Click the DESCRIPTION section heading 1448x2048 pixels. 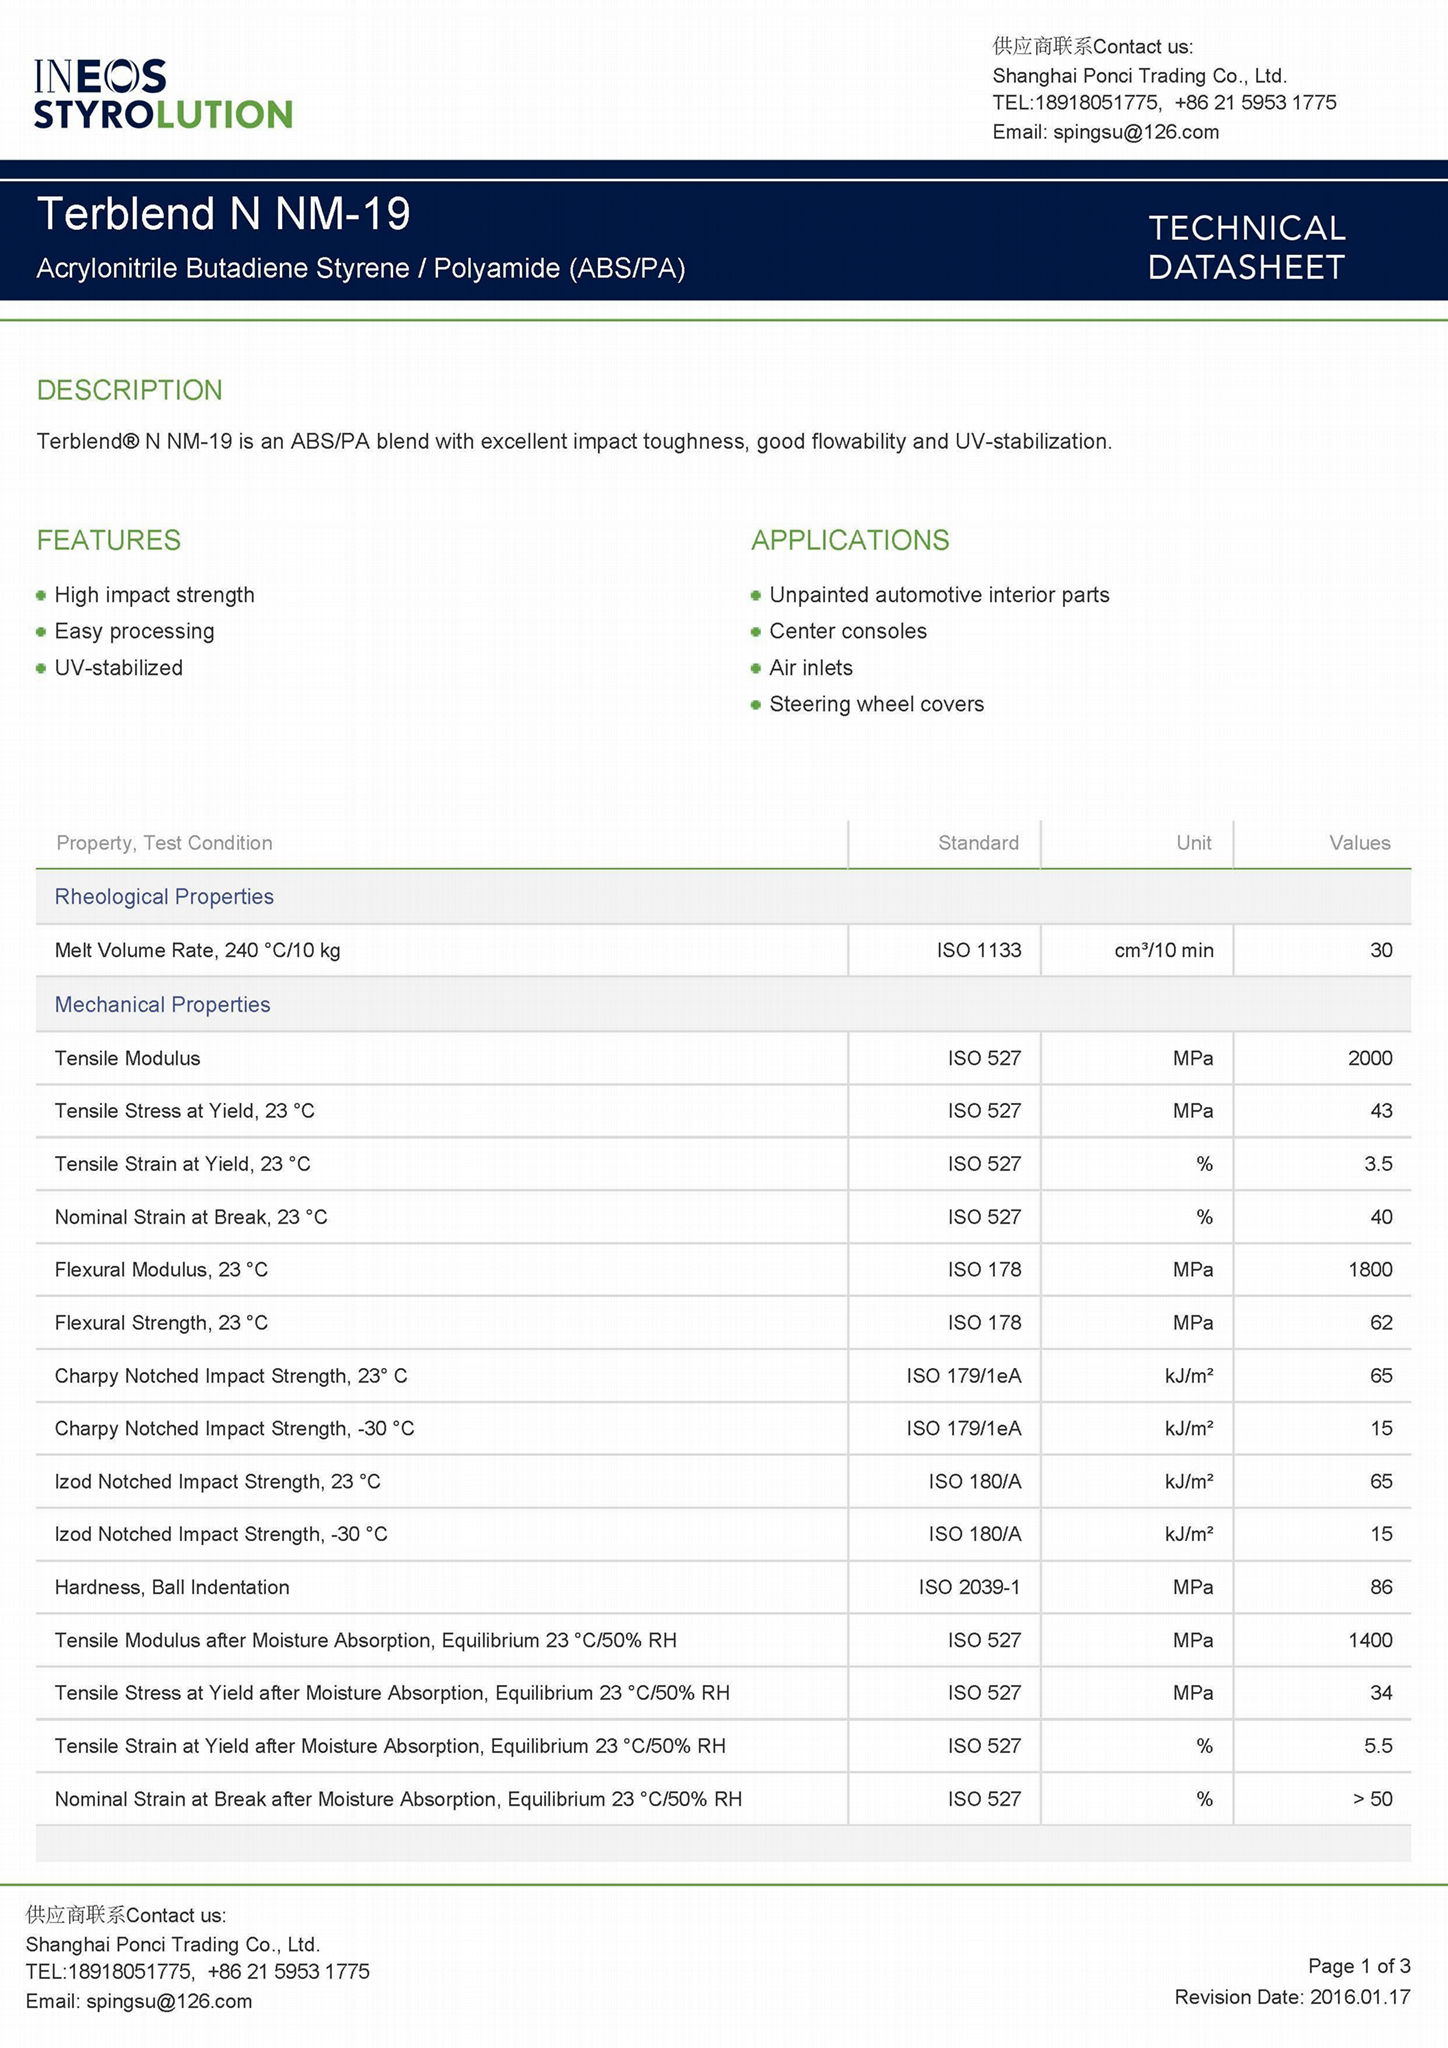click(130, 390)
